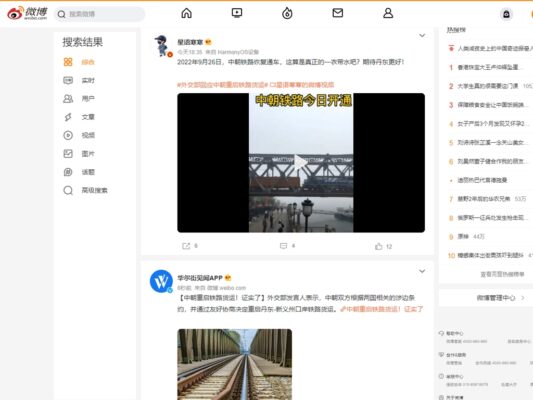Click 查看完整热搜榜单 link

click(502, 274)
